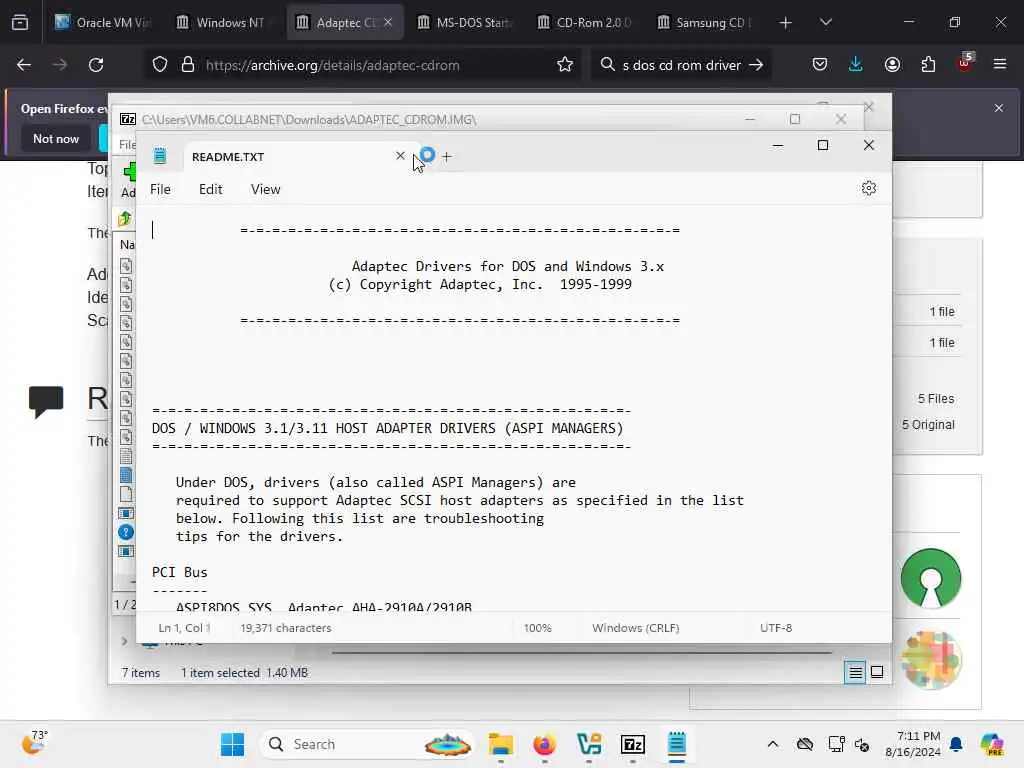Expand the list all tabs chevron
This screenshot has width=1024, height=768.
[825, 23]
